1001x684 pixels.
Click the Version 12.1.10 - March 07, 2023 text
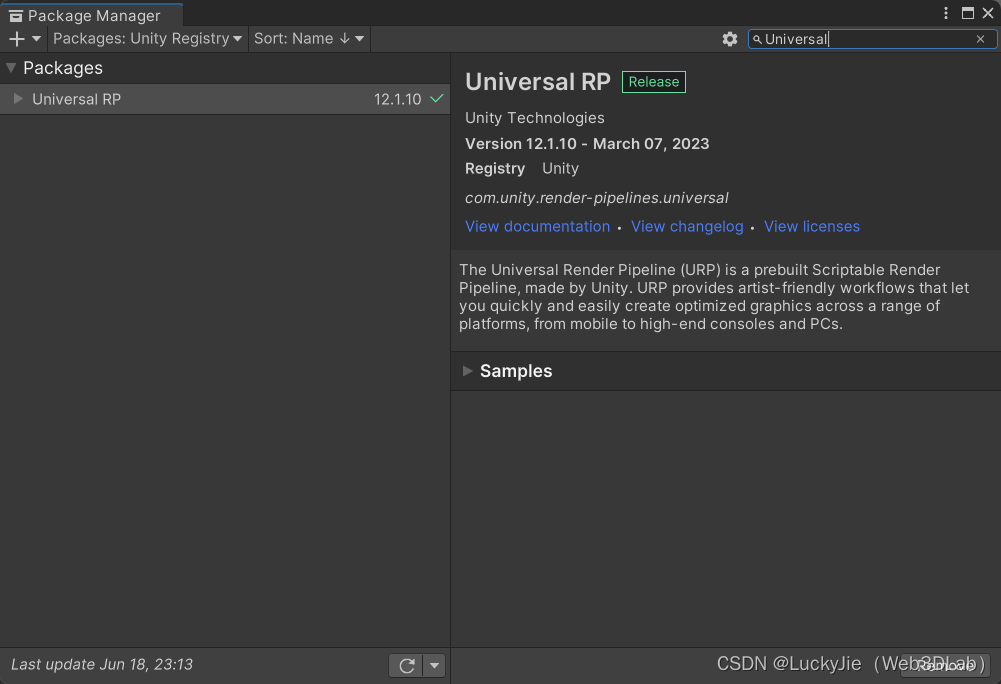587,144
